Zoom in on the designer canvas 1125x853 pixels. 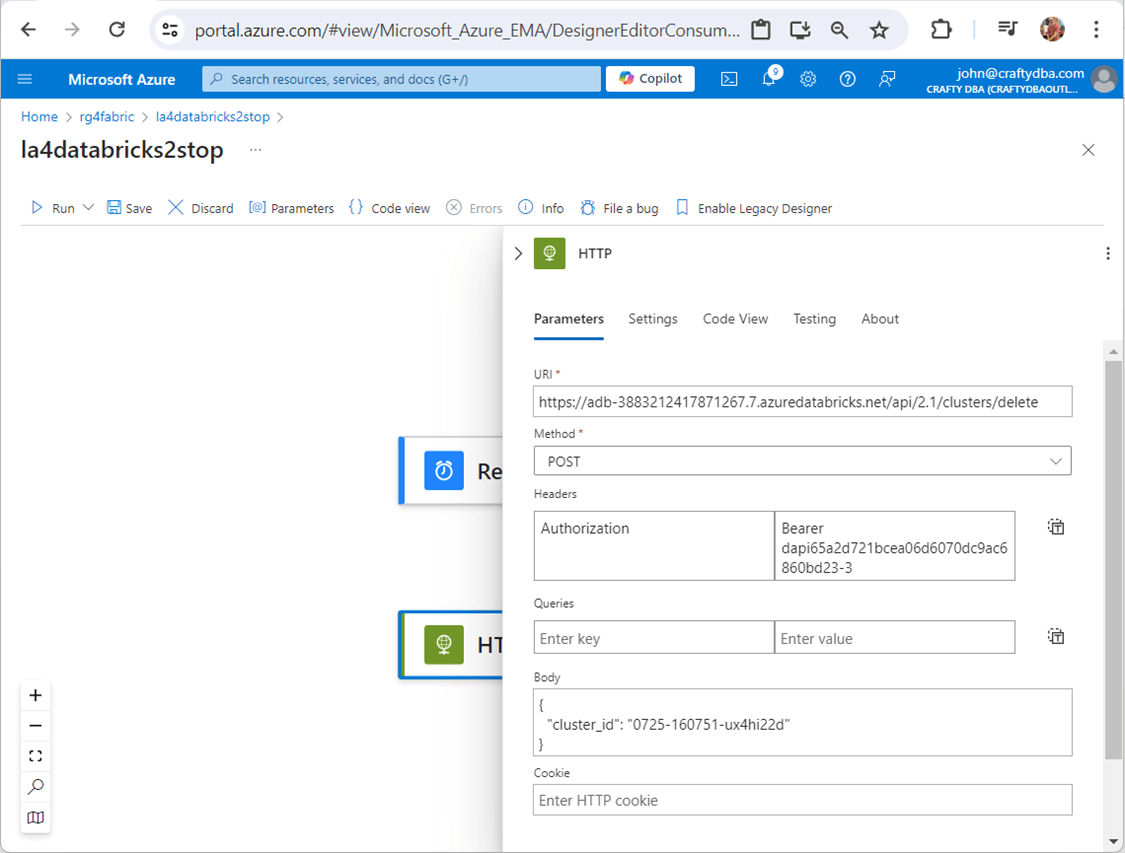tap(35, 695)
